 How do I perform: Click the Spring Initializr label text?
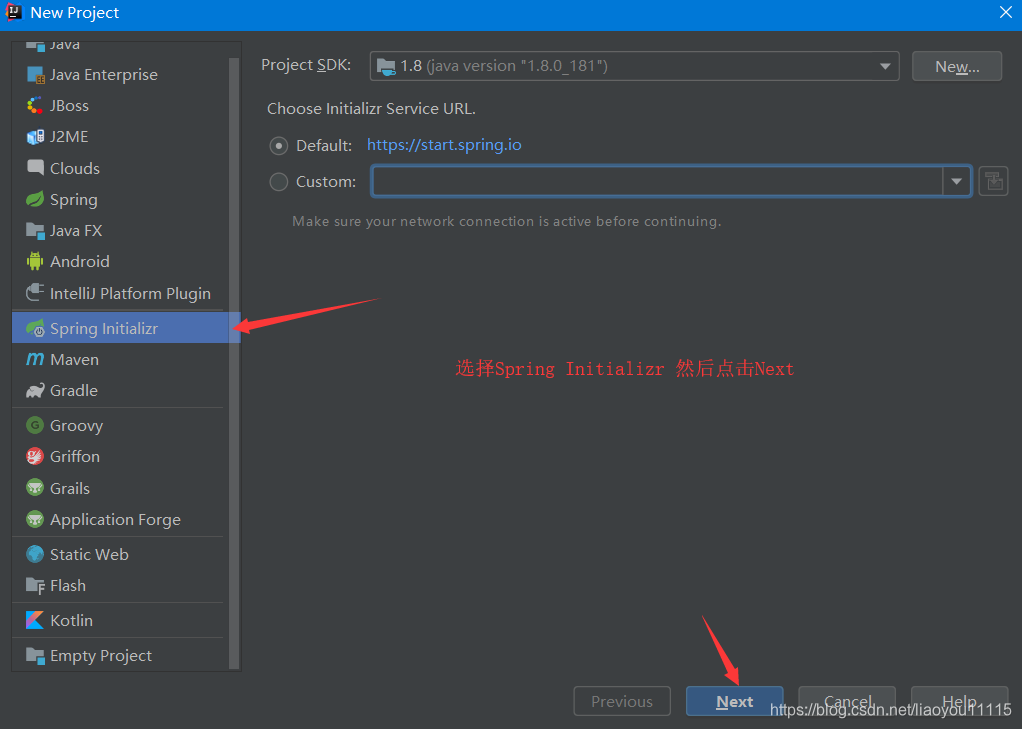[104, 328]
